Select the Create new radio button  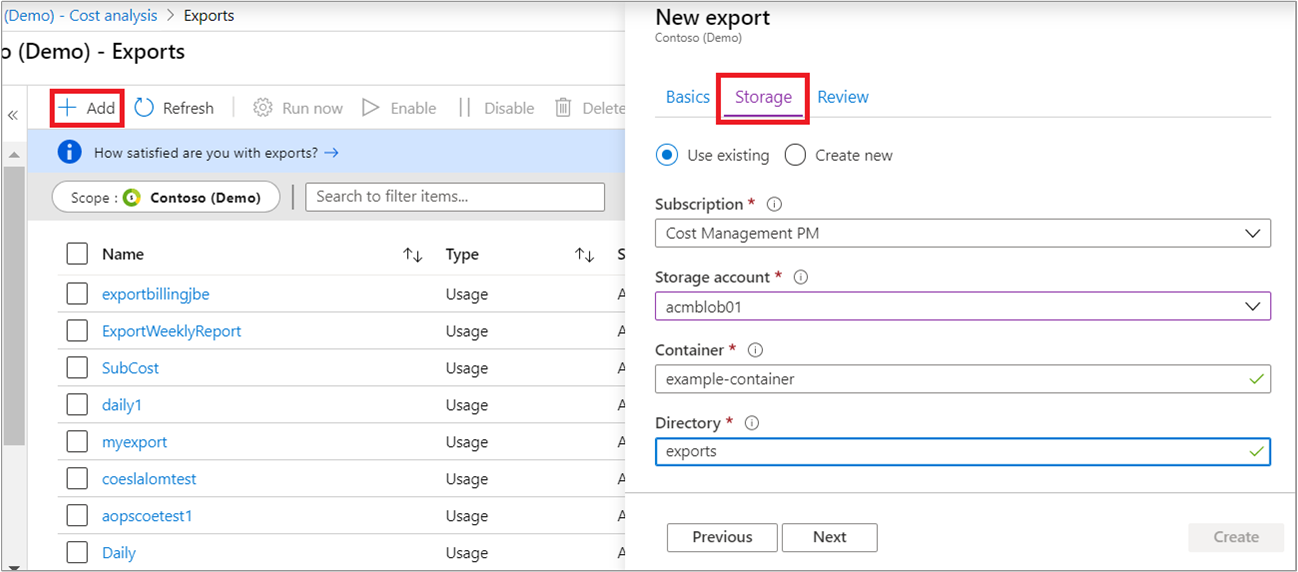click(x=795, y=155)
